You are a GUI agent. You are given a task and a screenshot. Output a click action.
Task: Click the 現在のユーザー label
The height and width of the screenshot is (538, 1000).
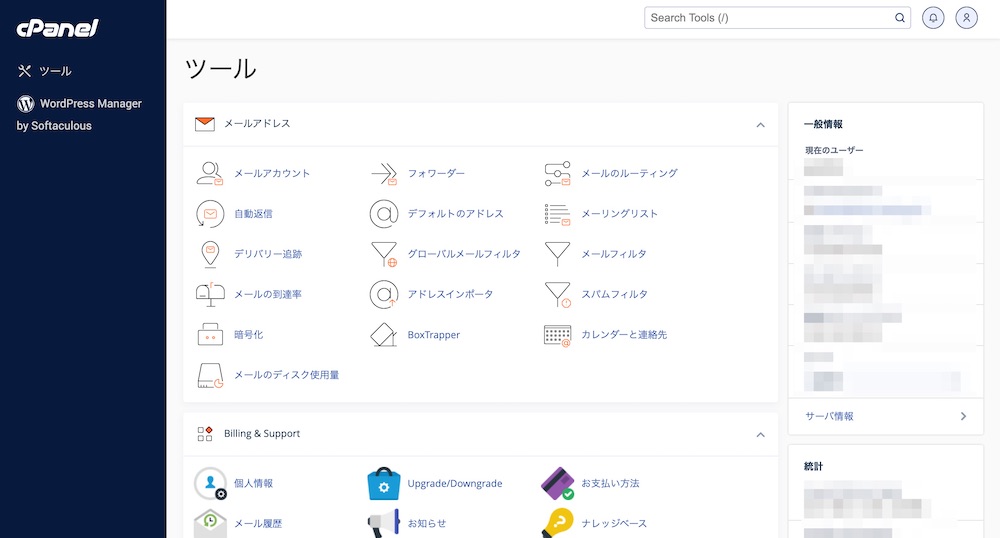pos(834,150)
